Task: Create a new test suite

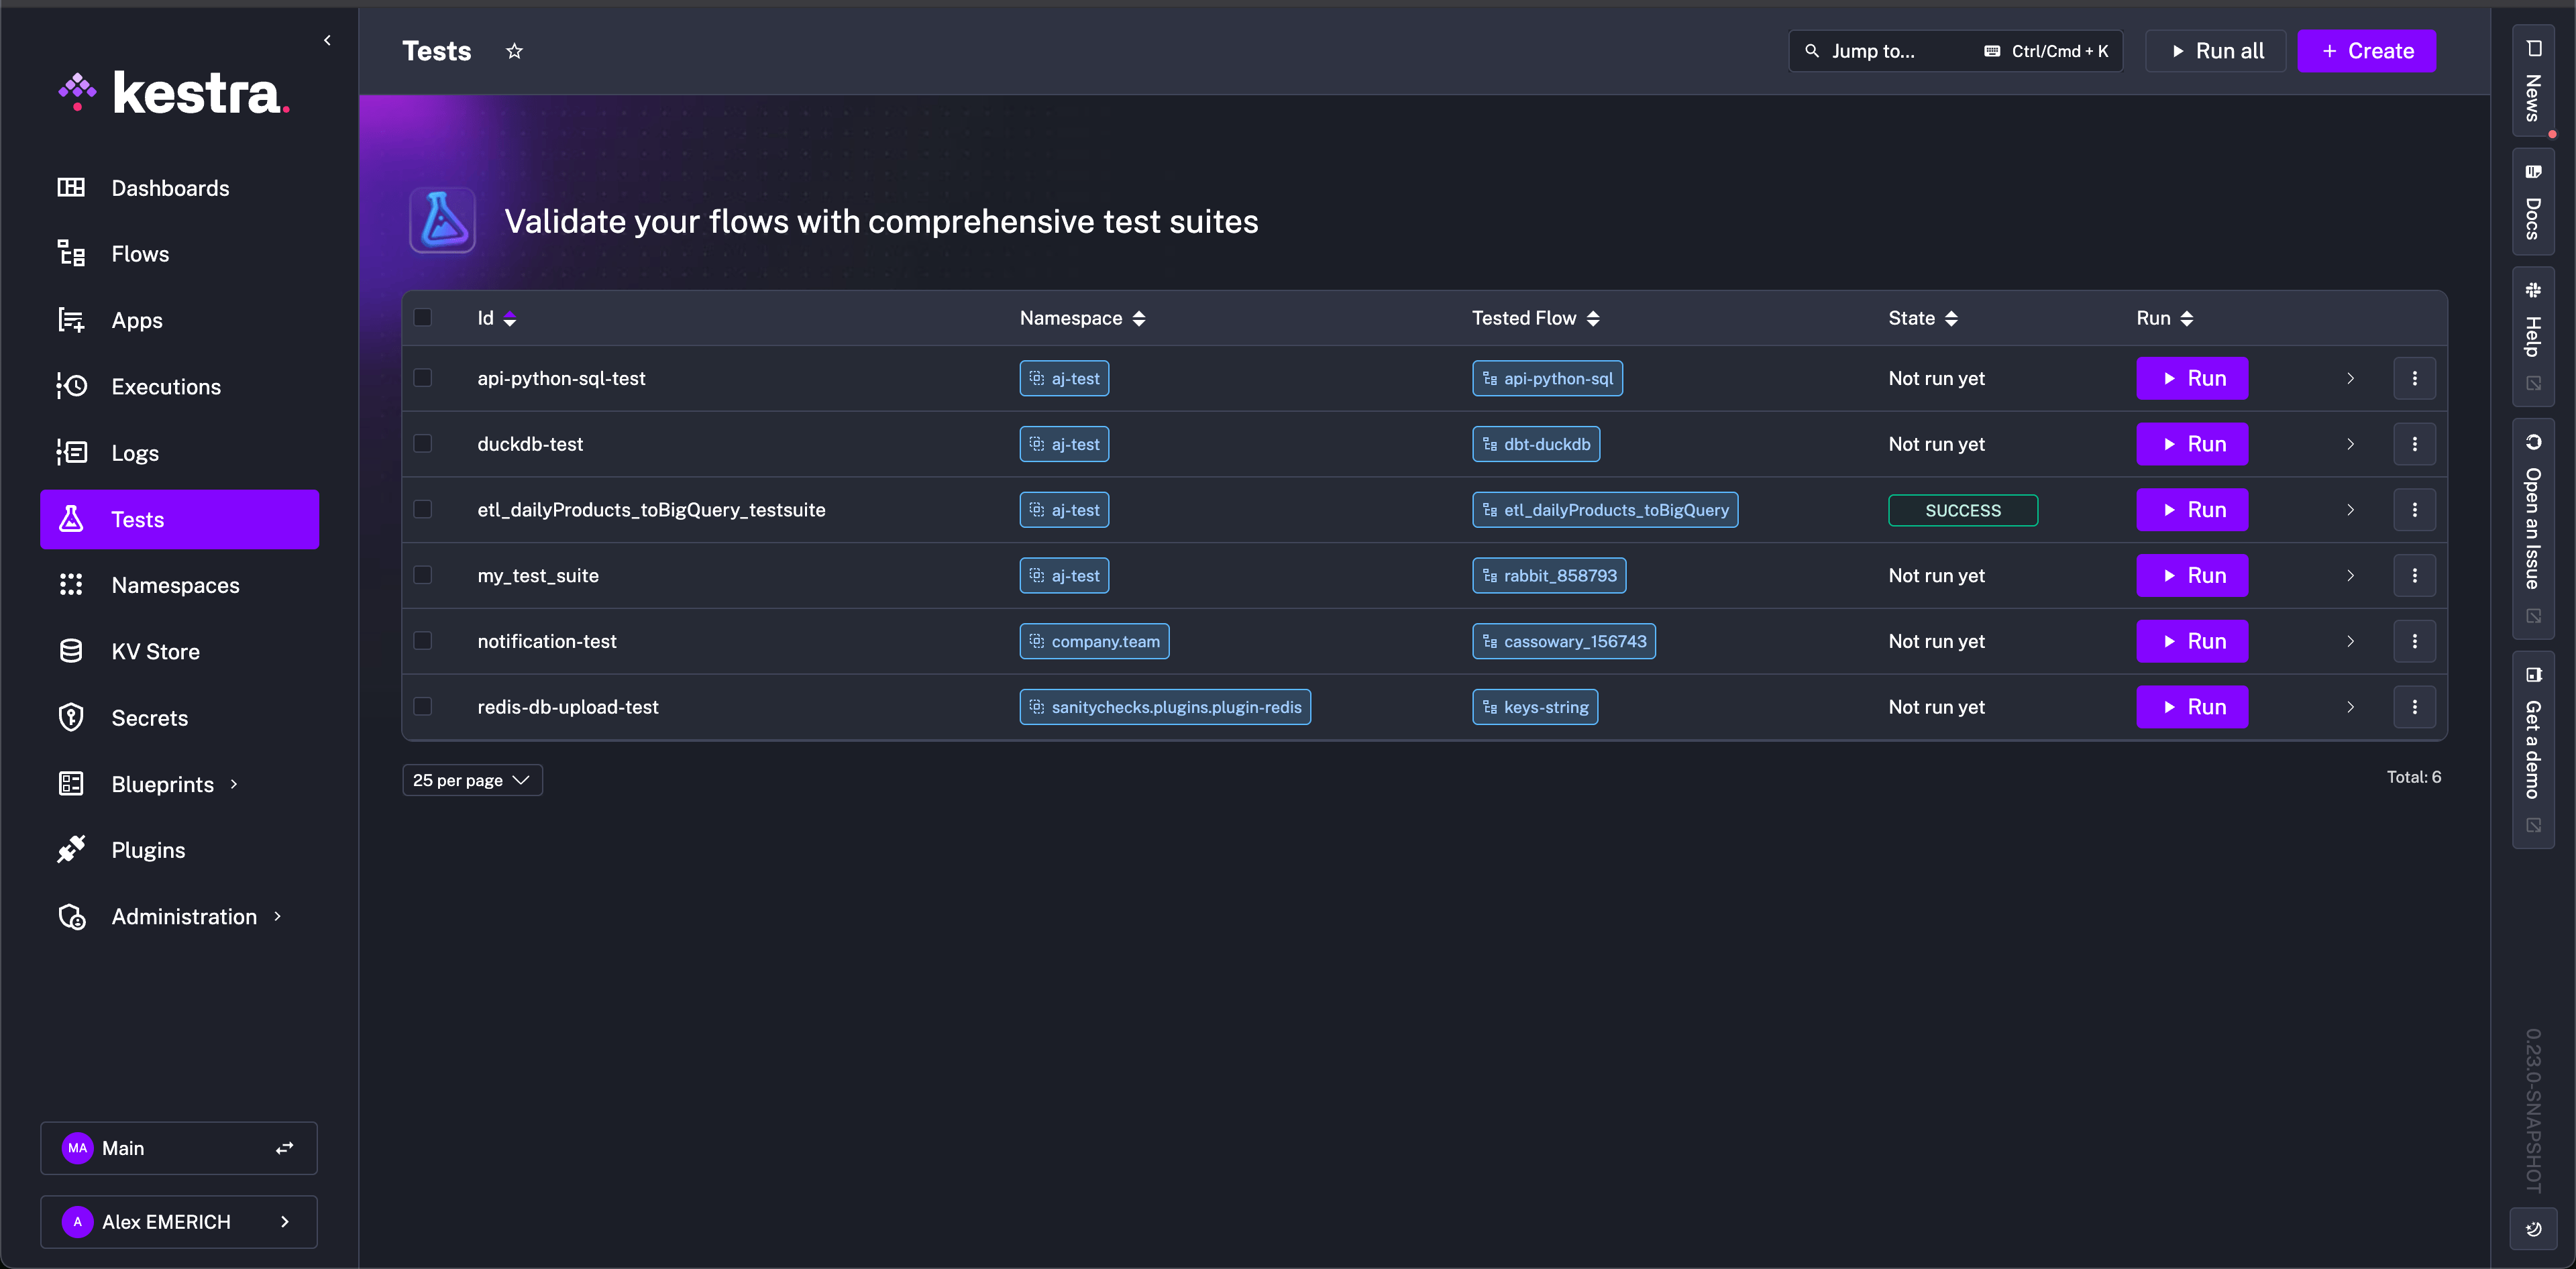Action: pyautogui.click(x=2366, y=50)
